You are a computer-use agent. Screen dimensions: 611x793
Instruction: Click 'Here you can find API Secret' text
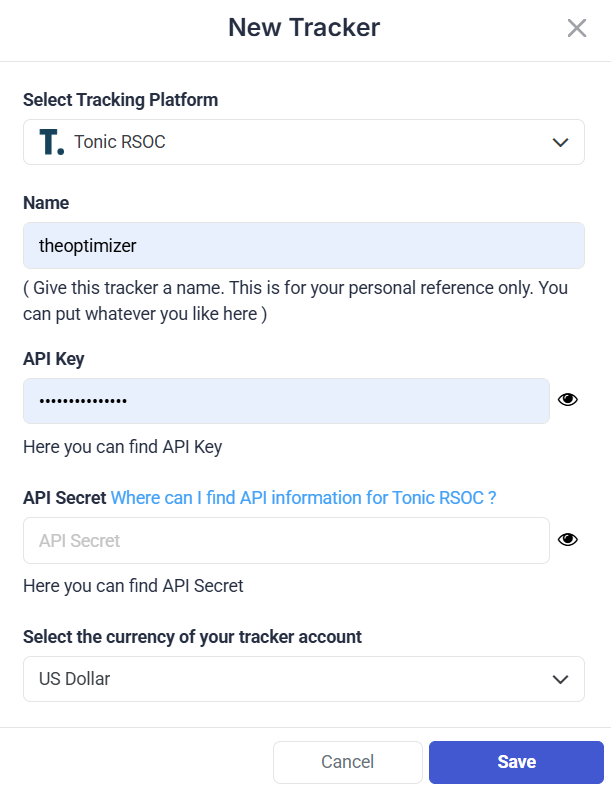[133, 586]
